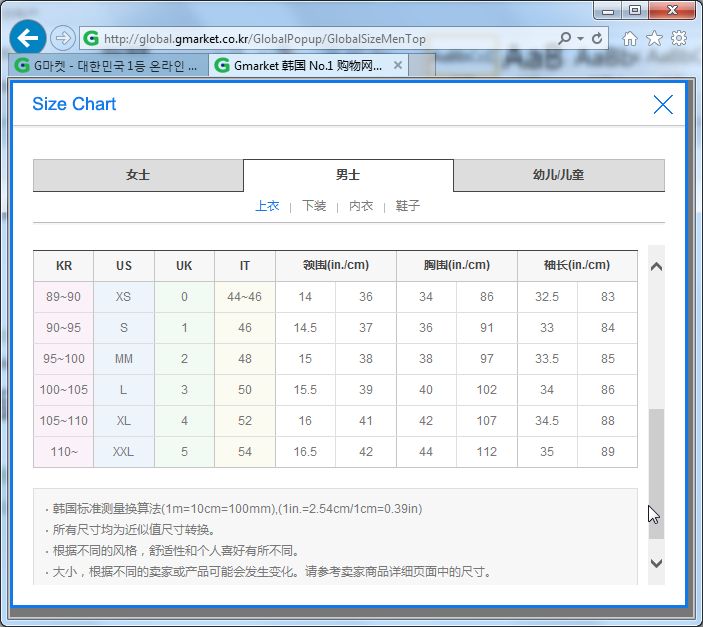Open the 下装 size link

click(314, 206)
